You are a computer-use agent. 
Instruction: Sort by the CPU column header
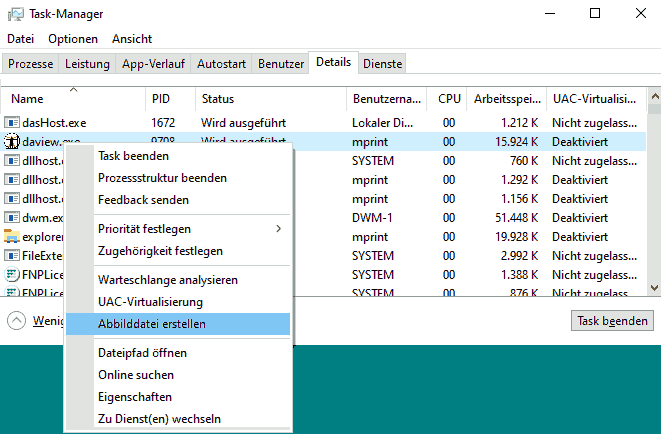click(x=447, y=99)
